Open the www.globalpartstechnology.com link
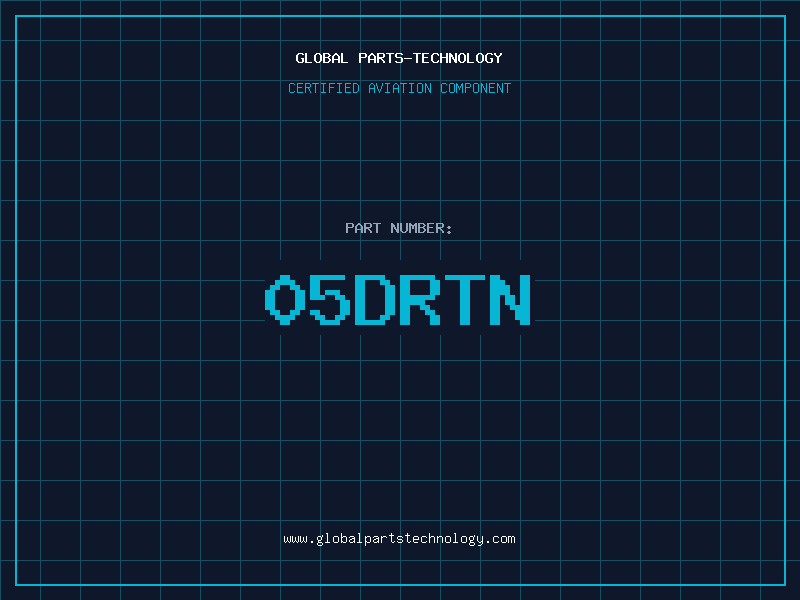Viewport: 800px width, 600px height. 399,539
